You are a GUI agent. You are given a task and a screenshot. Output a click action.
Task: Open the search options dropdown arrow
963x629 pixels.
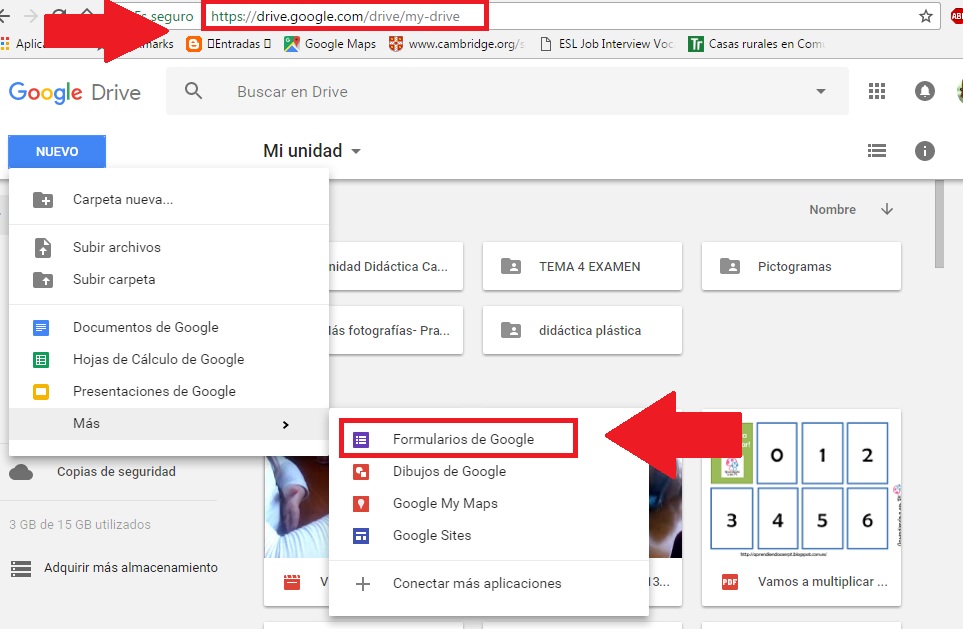tap(821, 91)
